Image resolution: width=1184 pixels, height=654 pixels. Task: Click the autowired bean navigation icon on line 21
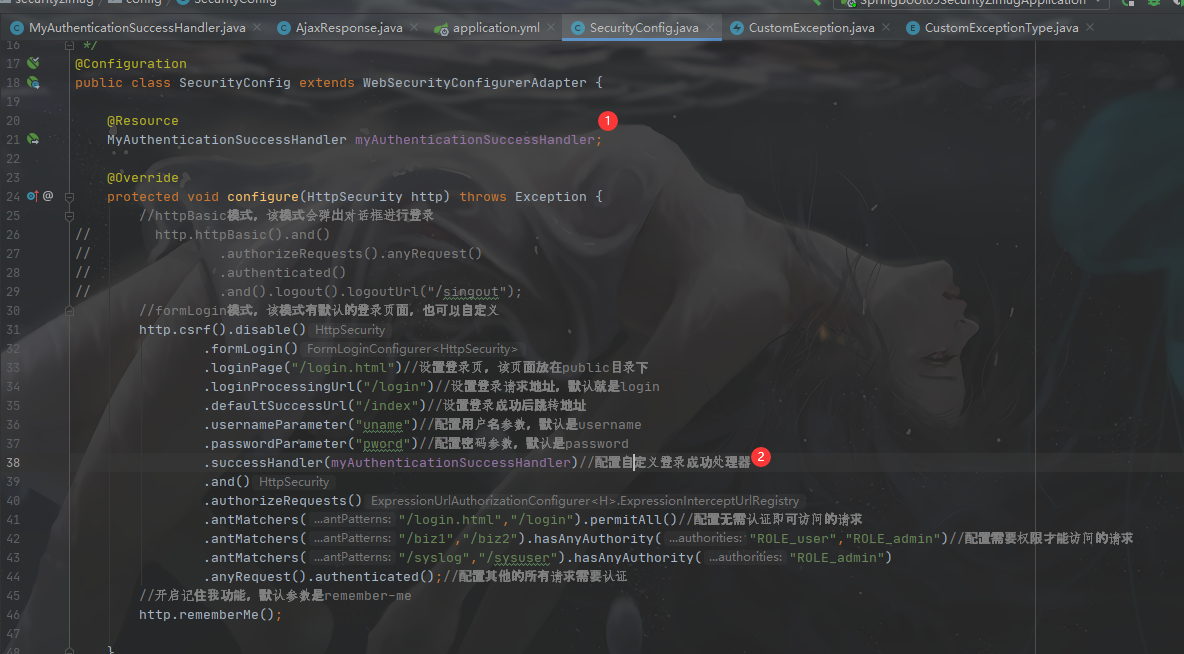click(34, 139)
